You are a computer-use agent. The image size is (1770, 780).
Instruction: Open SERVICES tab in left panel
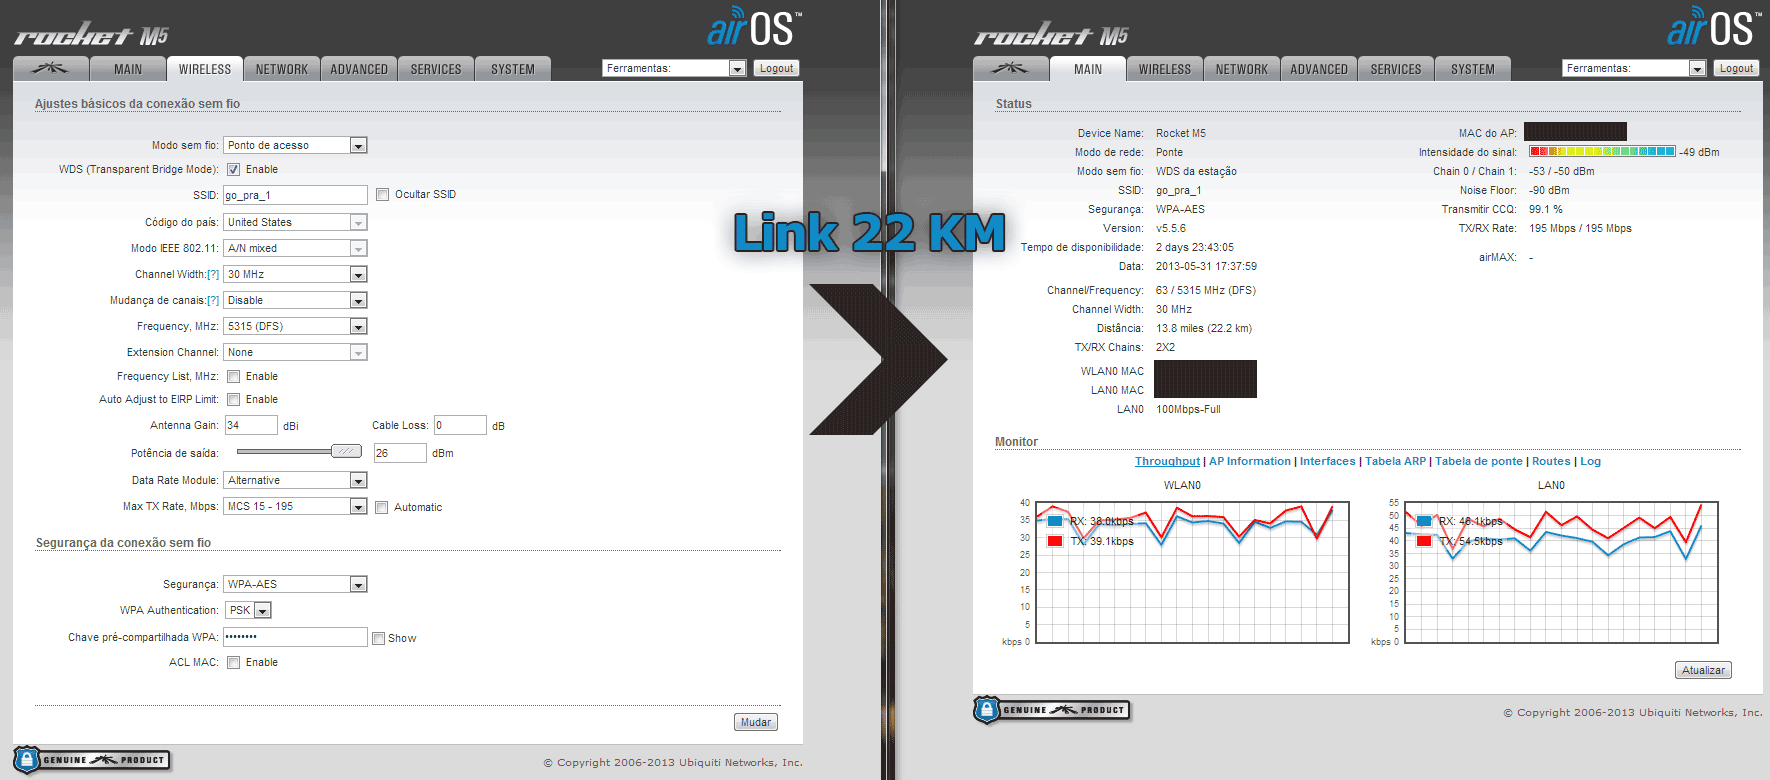(x=436, y=69)
